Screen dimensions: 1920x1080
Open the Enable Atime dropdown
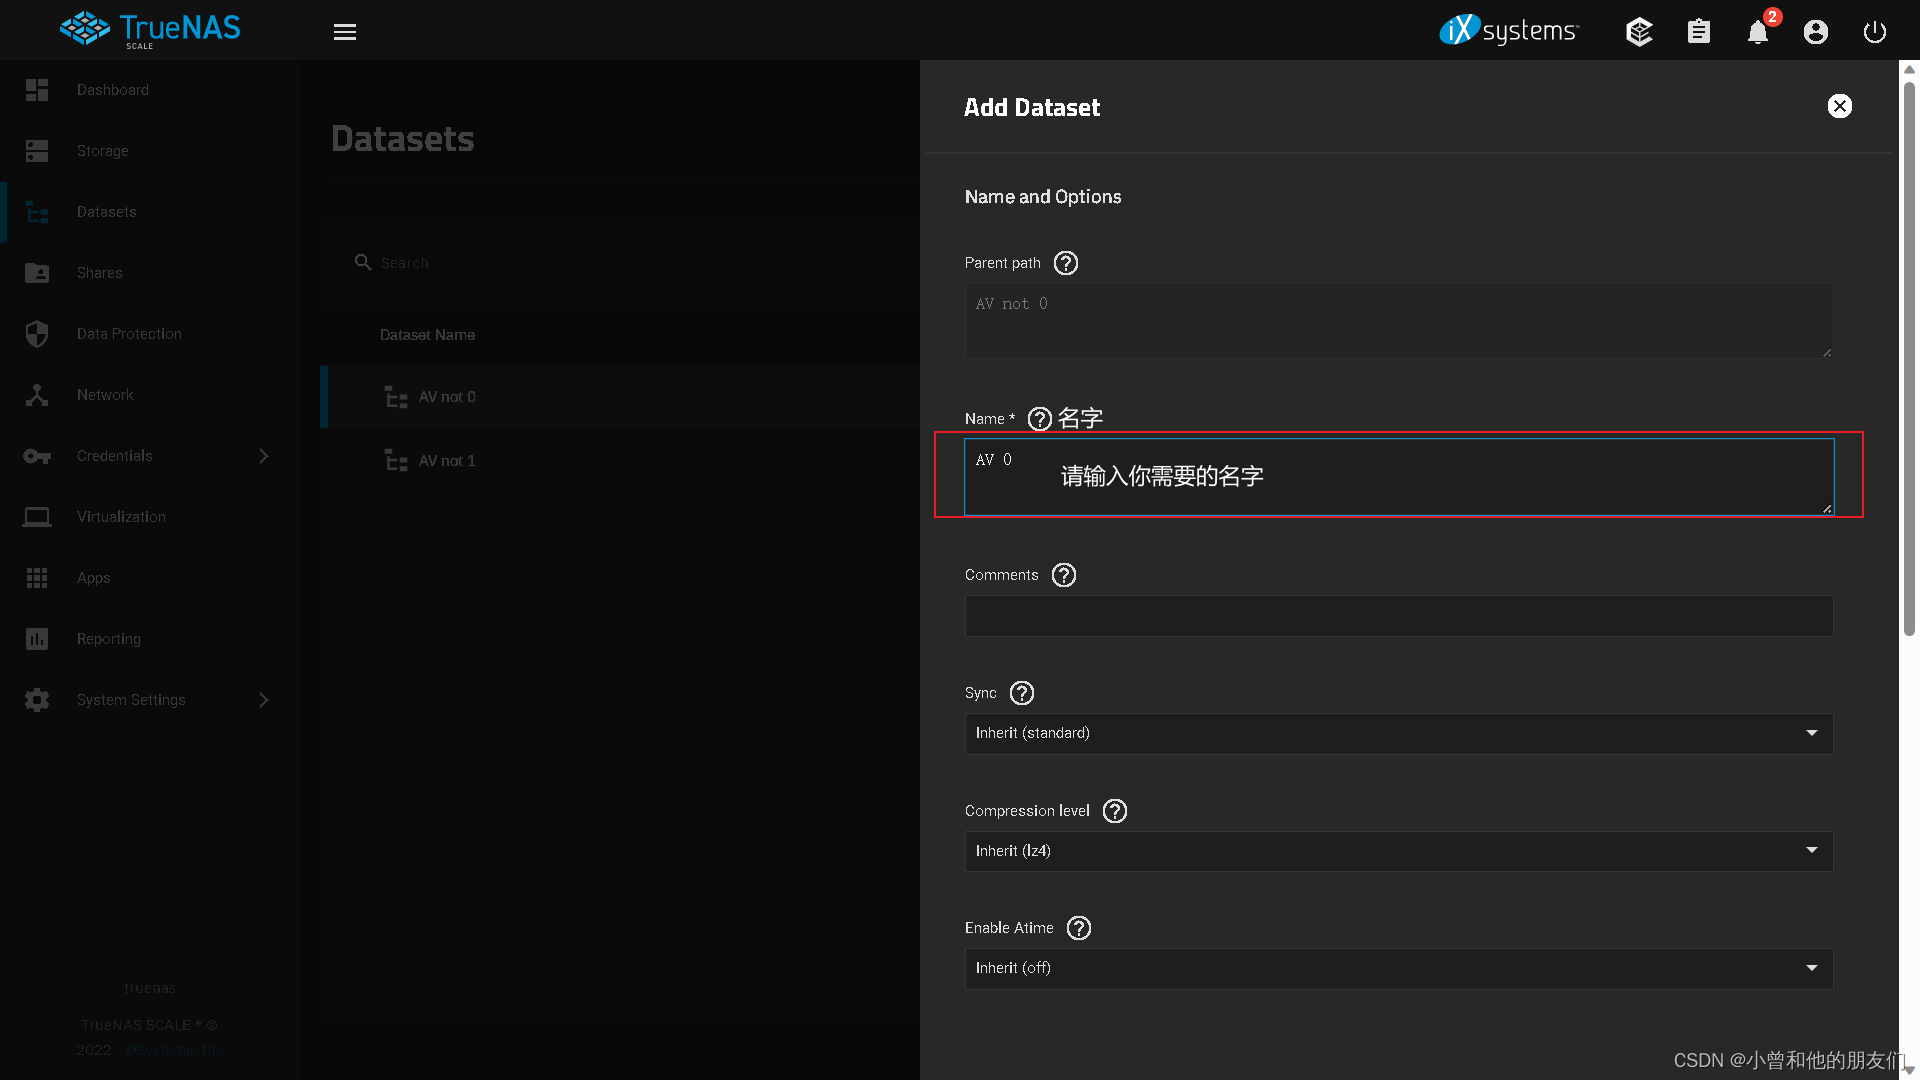pyautogui.click(x=1398, y=968)
